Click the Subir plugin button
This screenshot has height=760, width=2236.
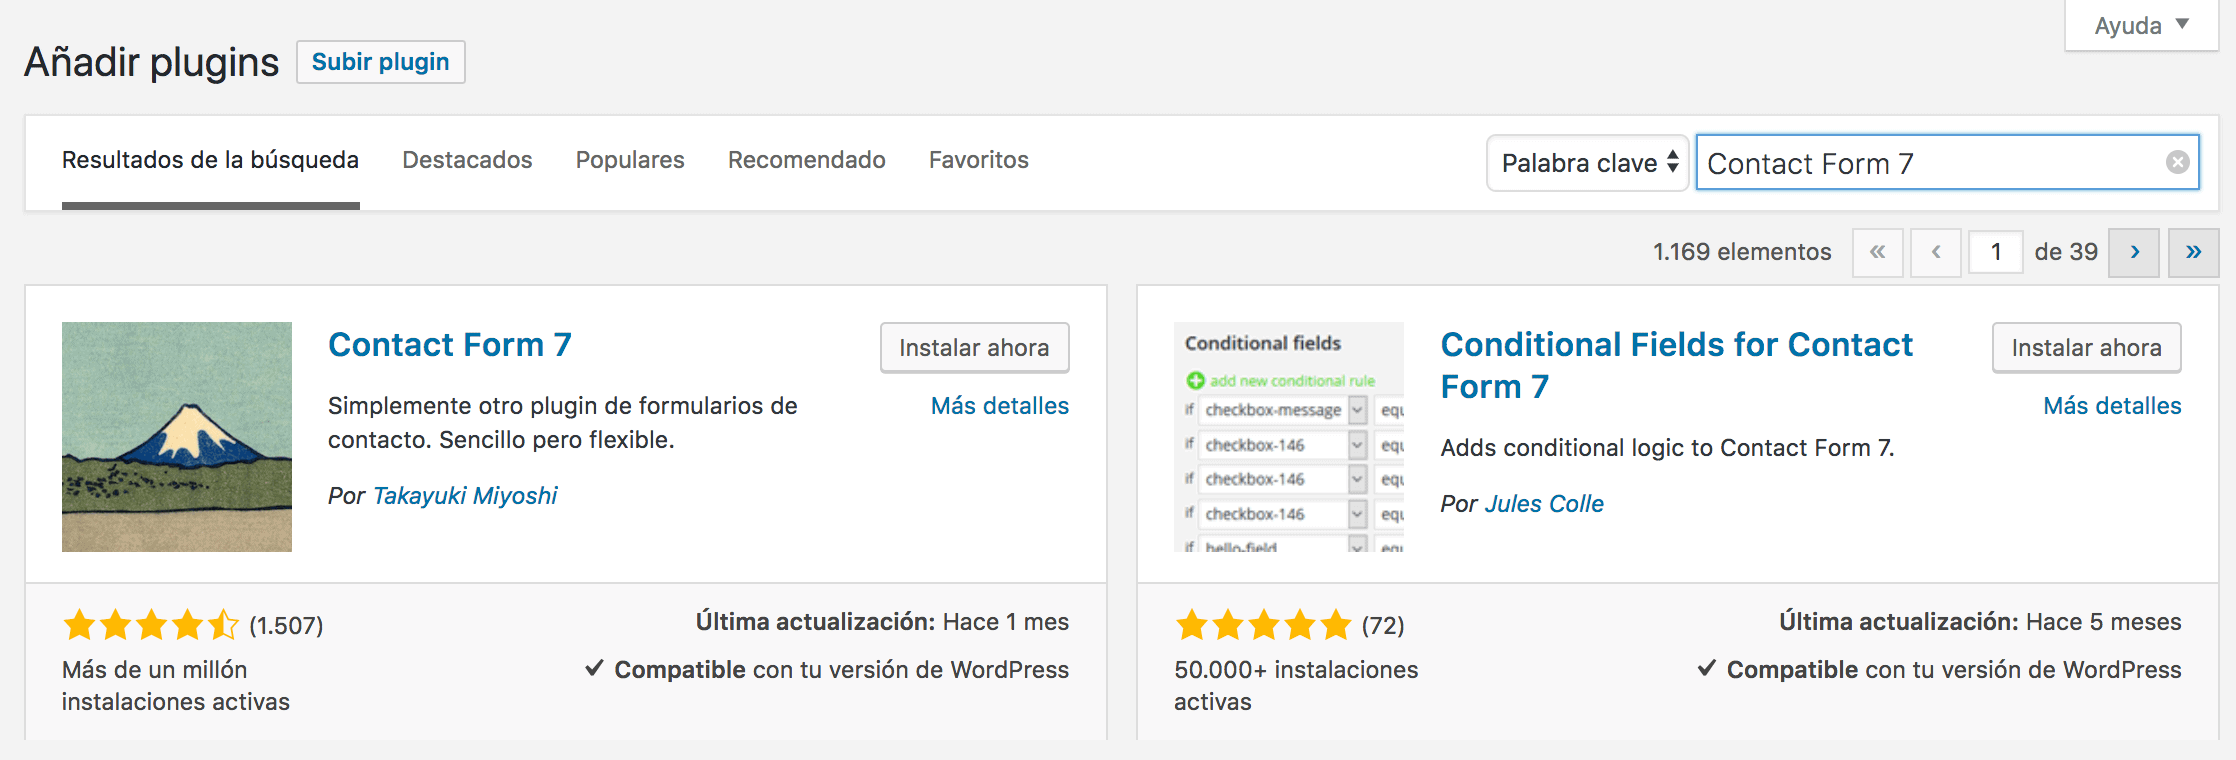coord(380,62)
